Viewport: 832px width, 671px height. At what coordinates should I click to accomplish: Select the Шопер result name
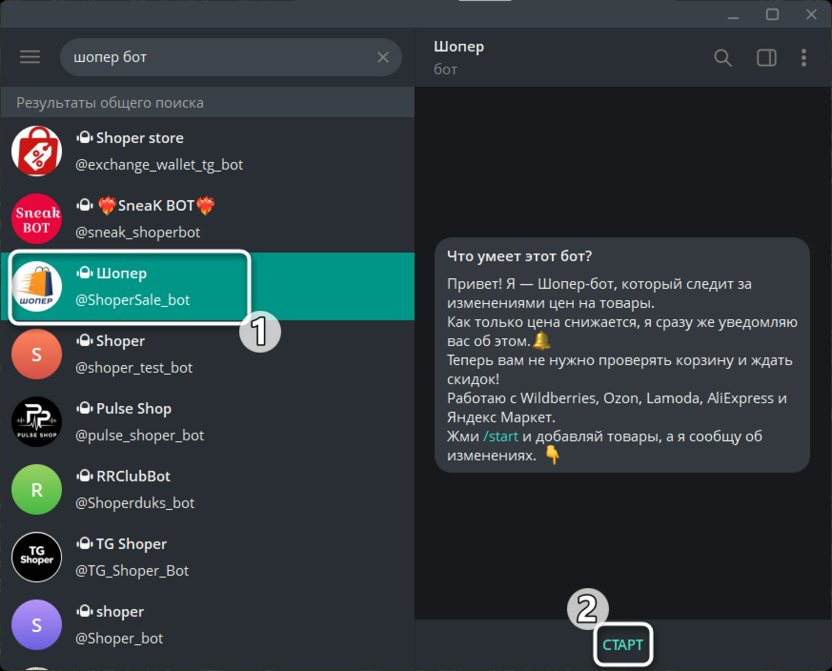[x=122, y=274]
